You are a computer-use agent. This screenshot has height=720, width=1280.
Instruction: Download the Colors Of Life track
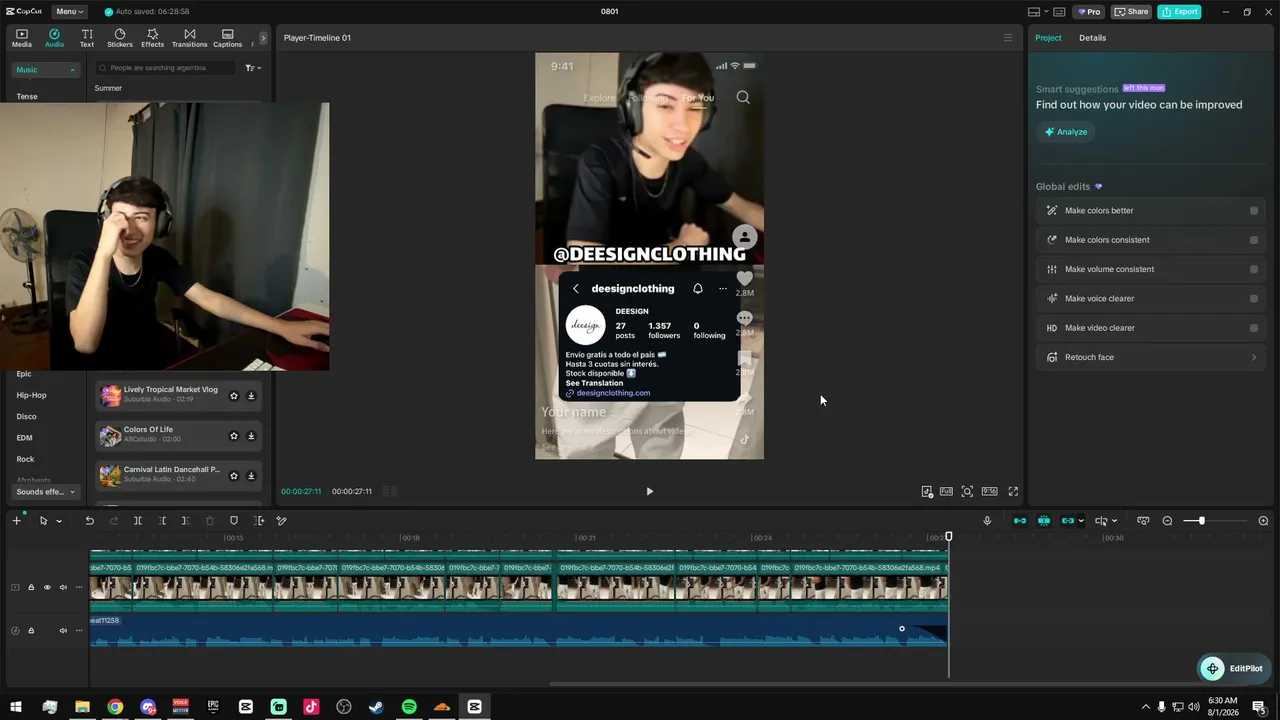251,436
